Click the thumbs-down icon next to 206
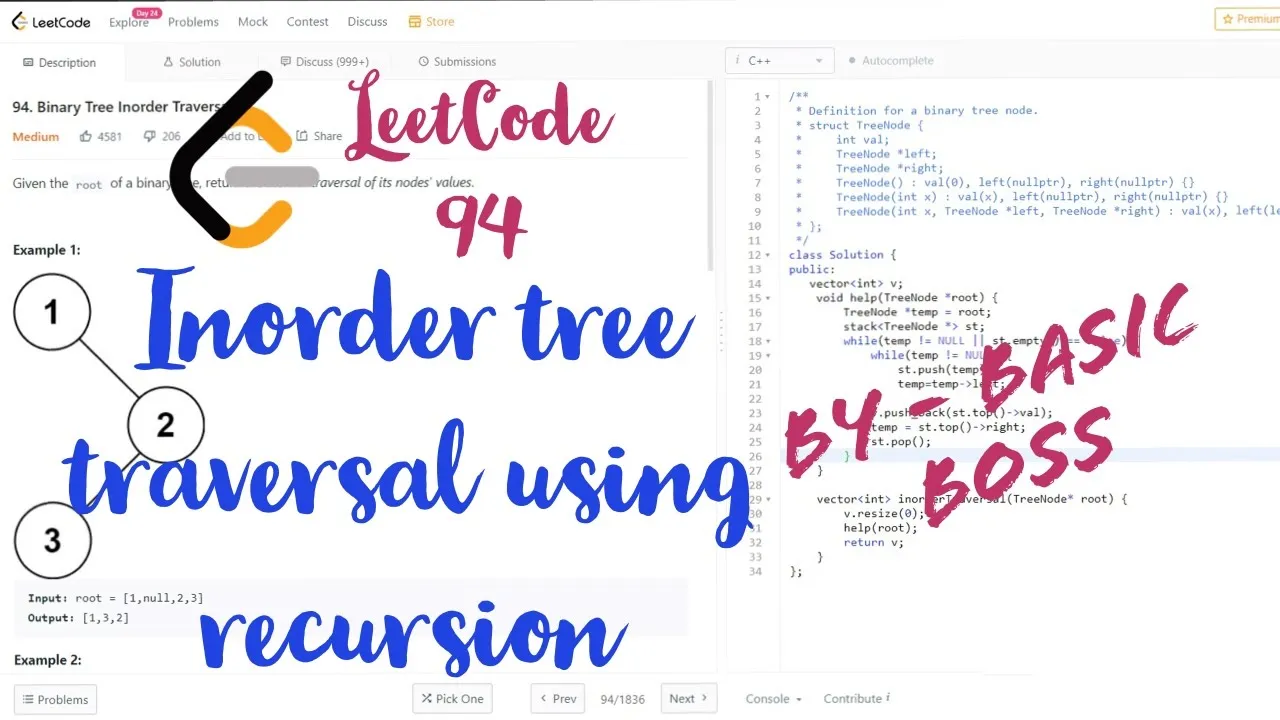The height and width of the screenshot is (720, 1280). coord(150,136)
